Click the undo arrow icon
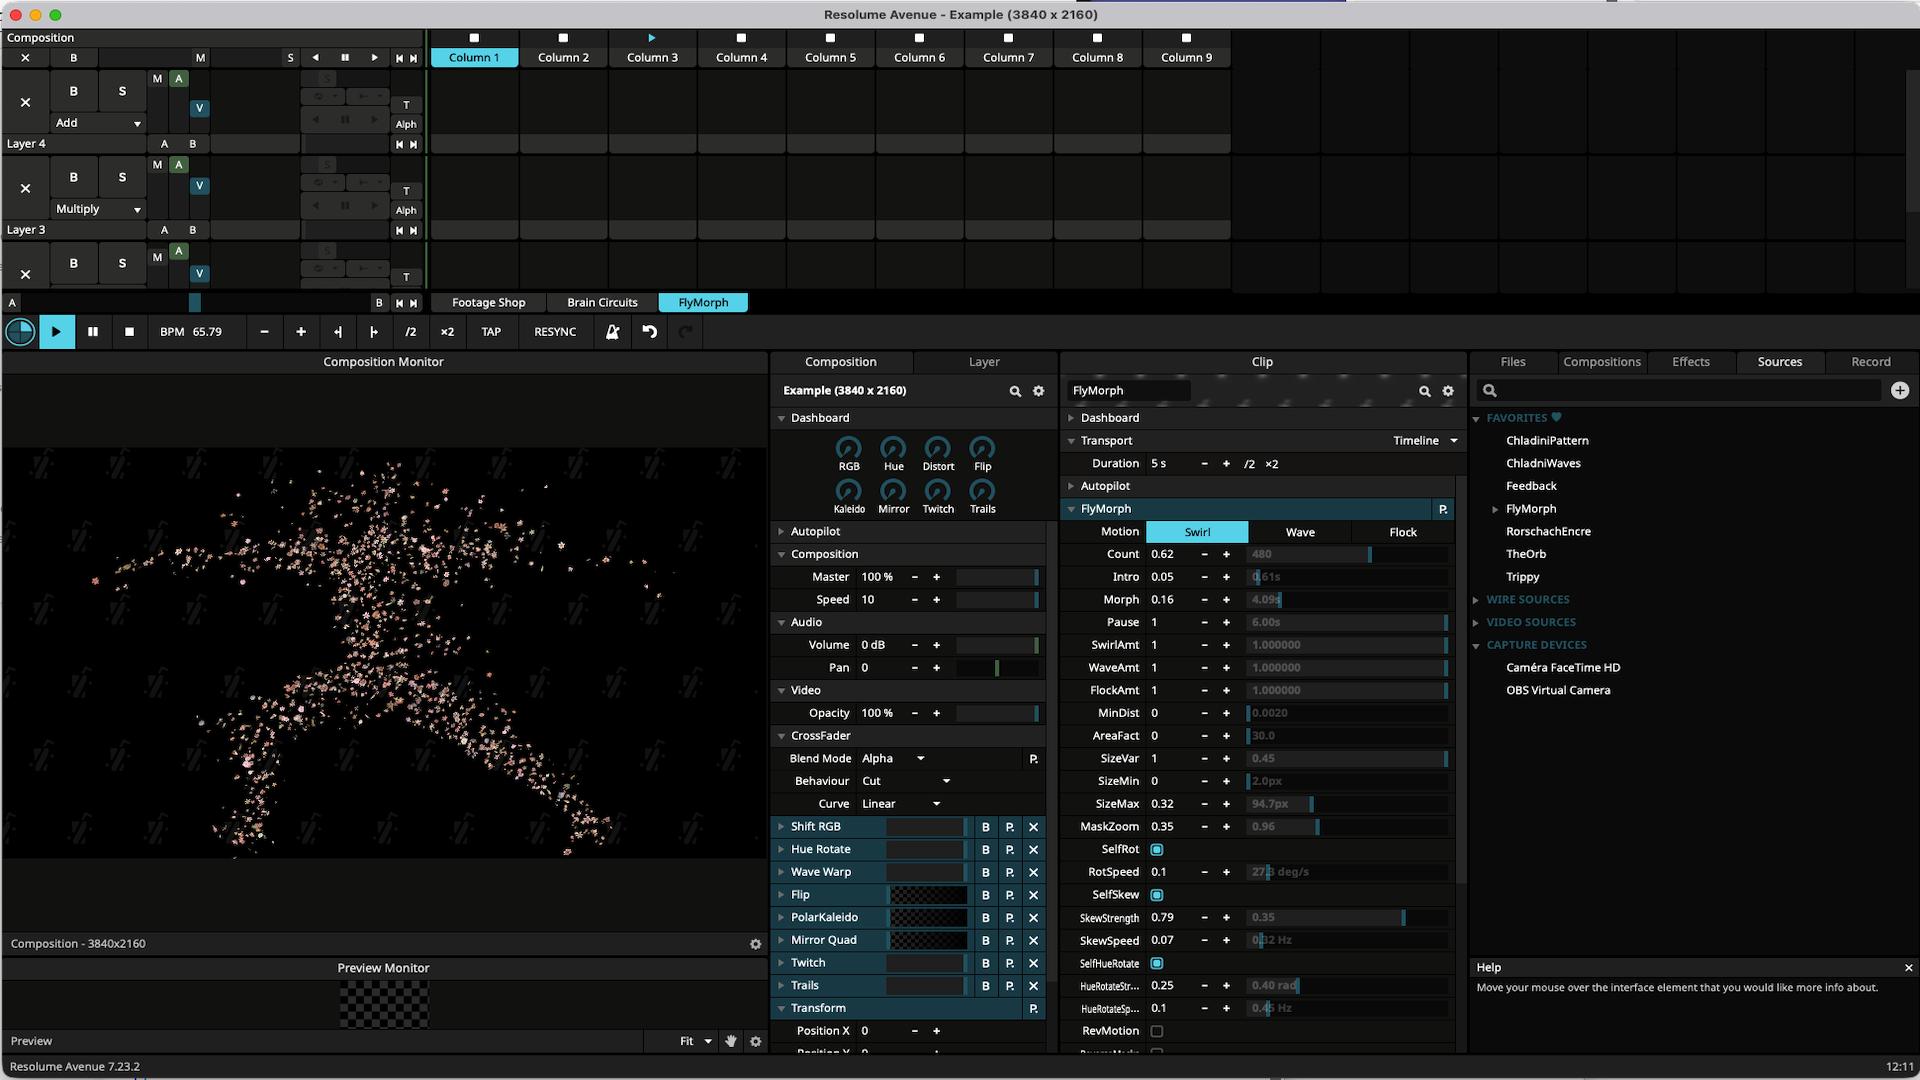1920x1080 pixels. pyautogui.click(x=650, y=332)
